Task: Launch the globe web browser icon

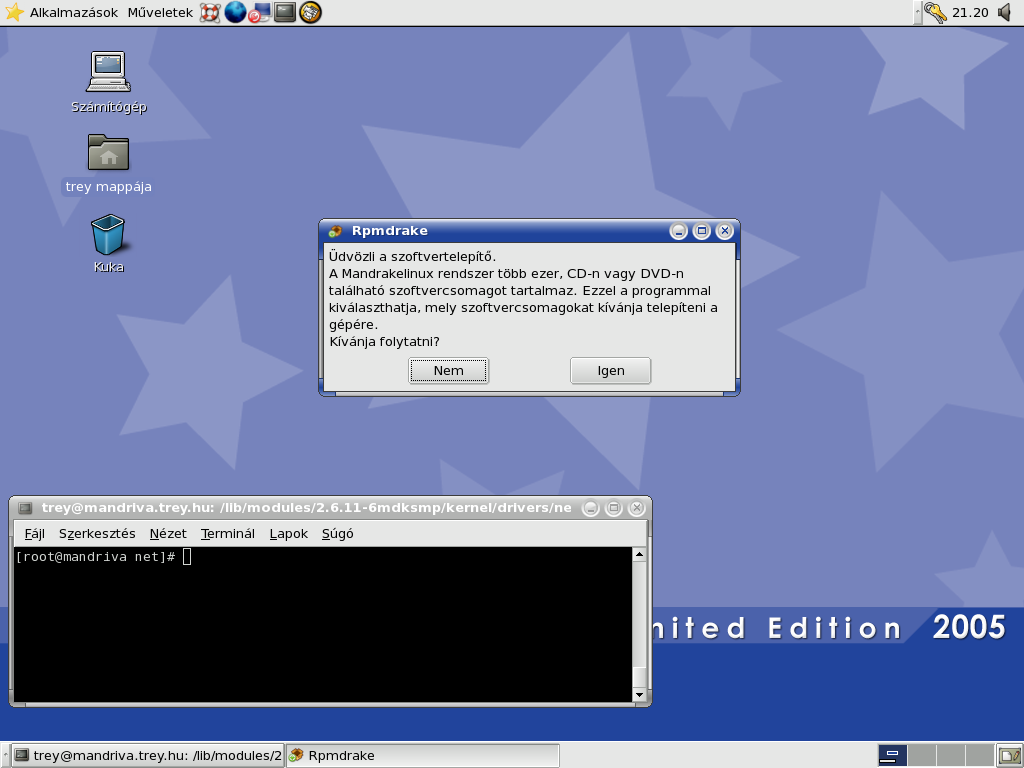Action: pos(235,12)
